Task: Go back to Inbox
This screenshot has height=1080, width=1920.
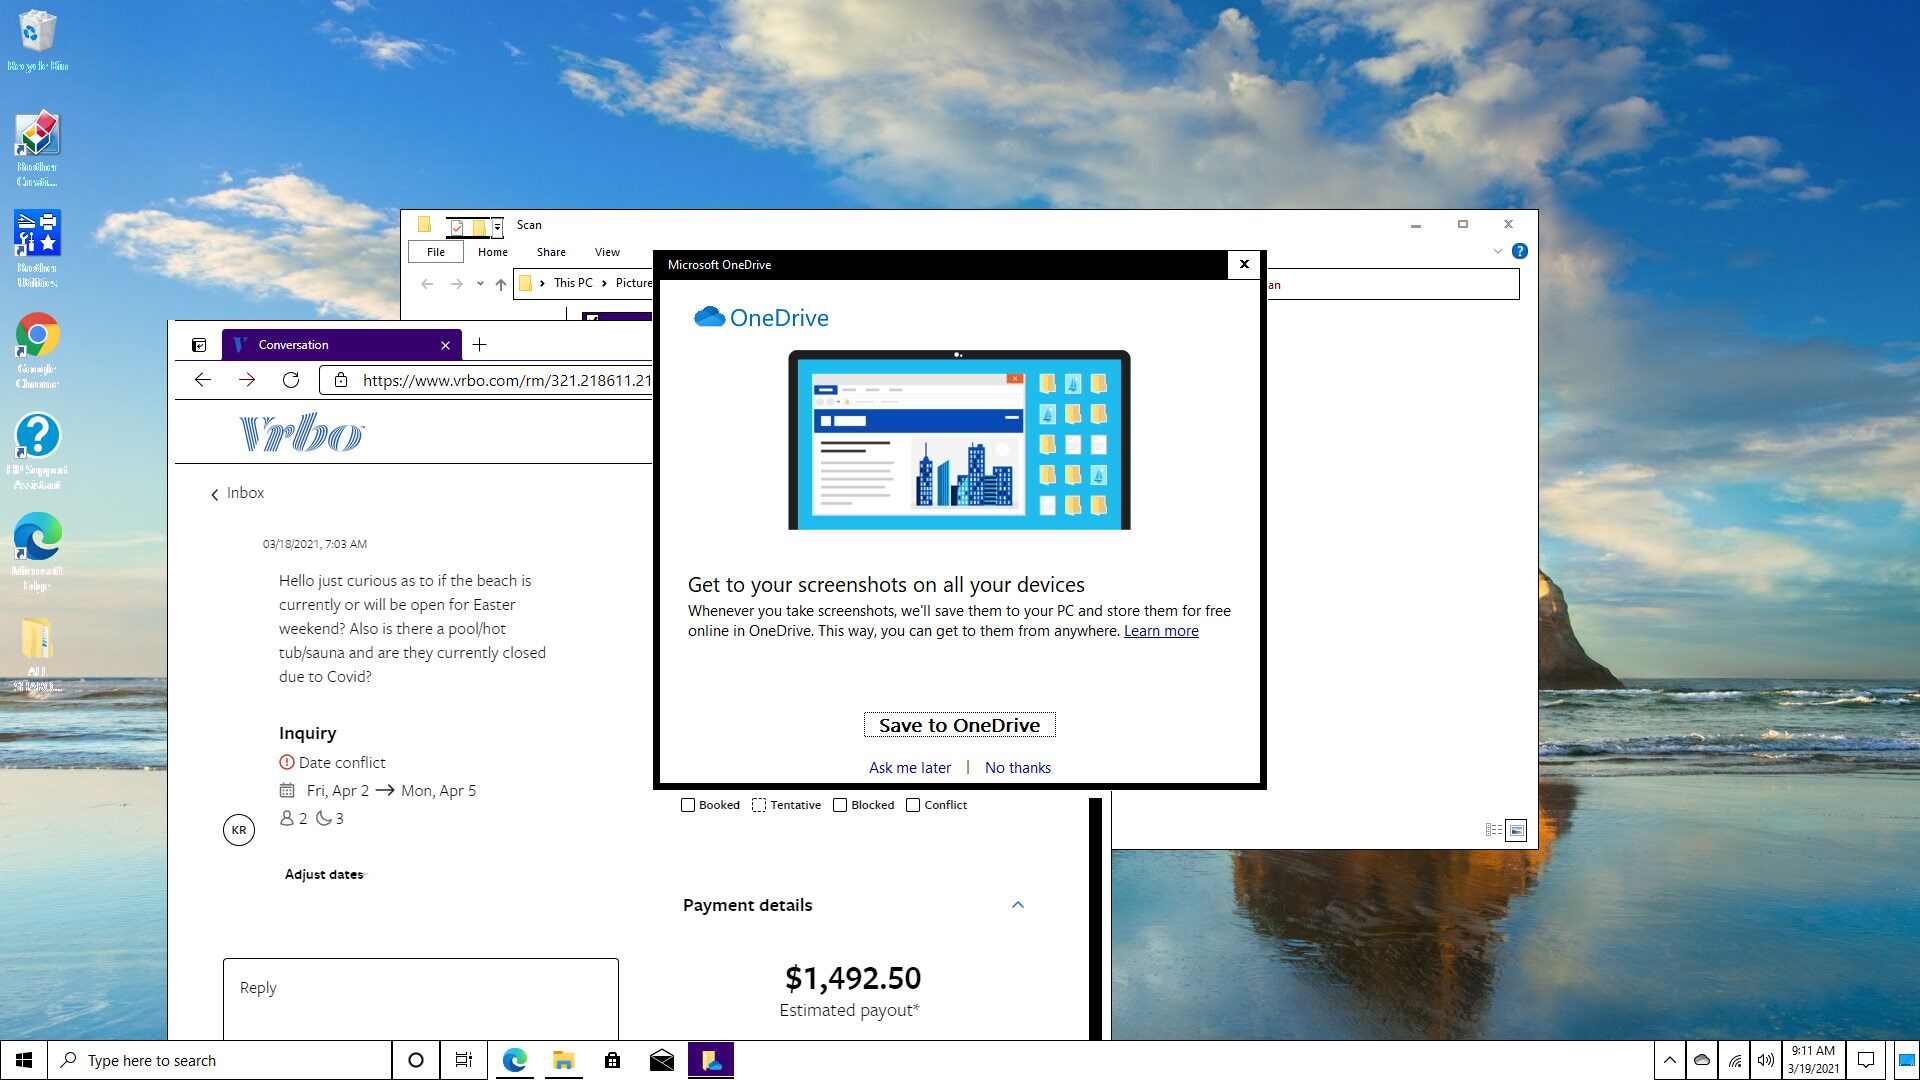Action: click(x=238, y=493)
